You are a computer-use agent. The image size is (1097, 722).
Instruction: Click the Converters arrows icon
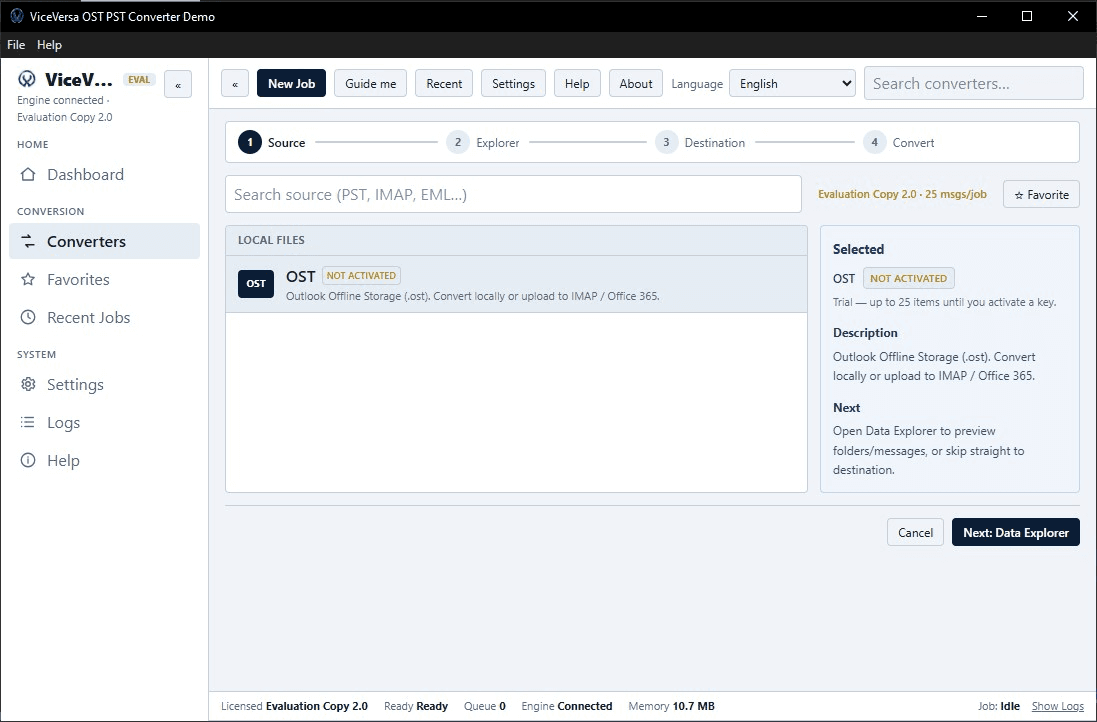point(28,241)
